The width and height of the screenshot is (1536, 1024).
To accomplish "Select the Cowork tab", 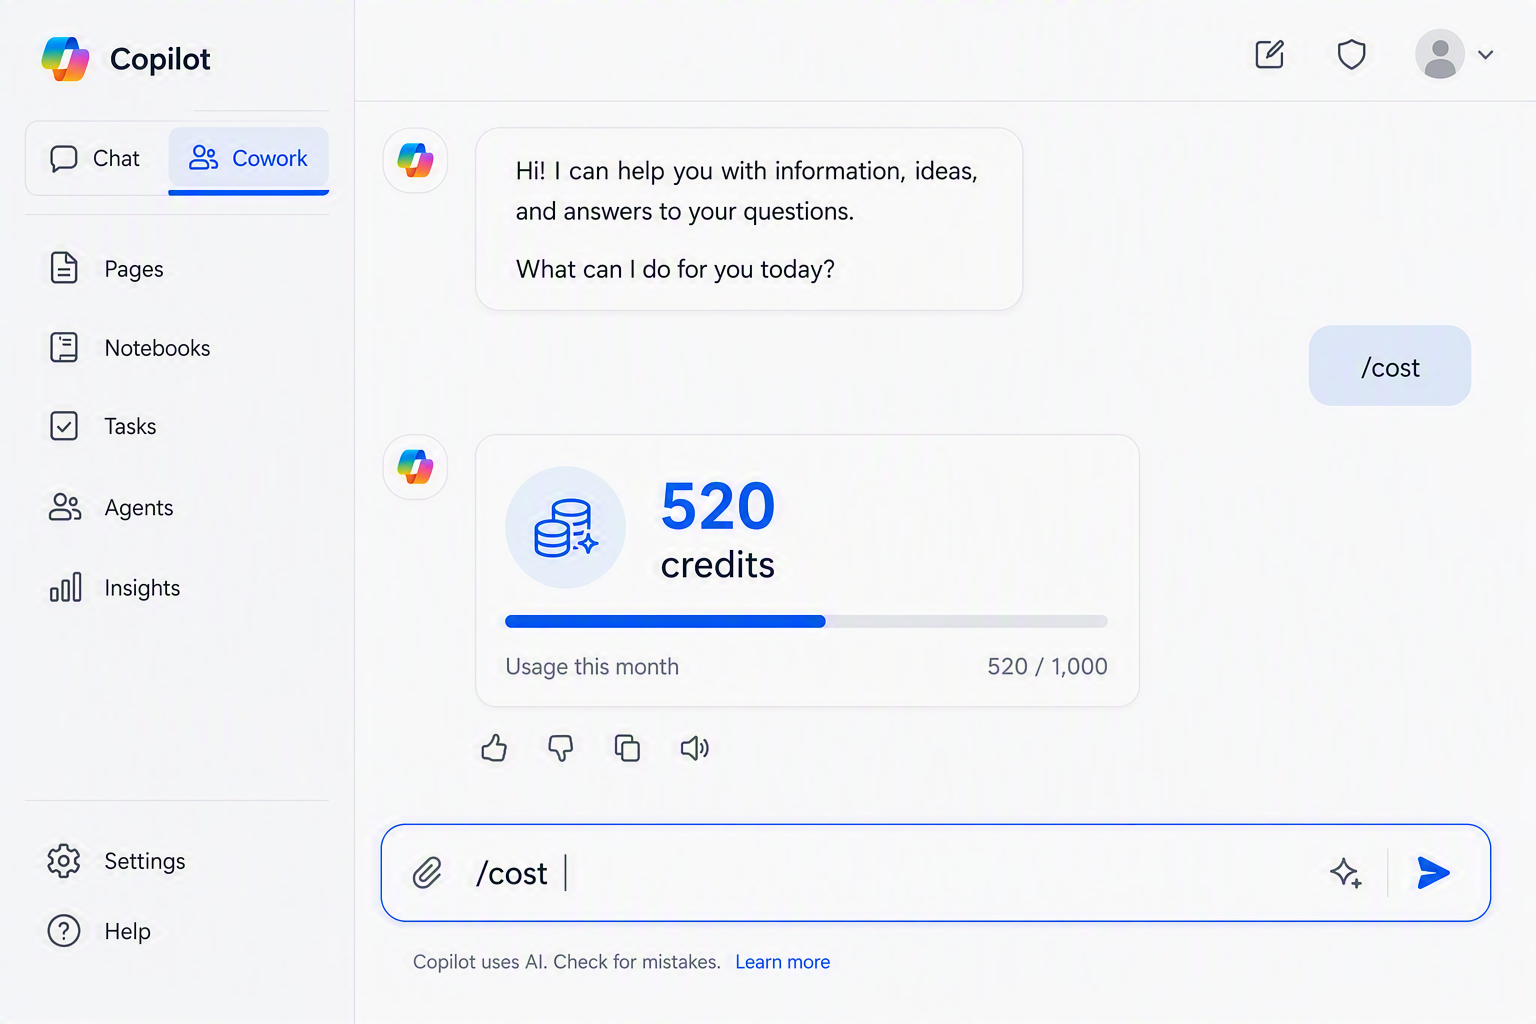I will coord(249,158).
